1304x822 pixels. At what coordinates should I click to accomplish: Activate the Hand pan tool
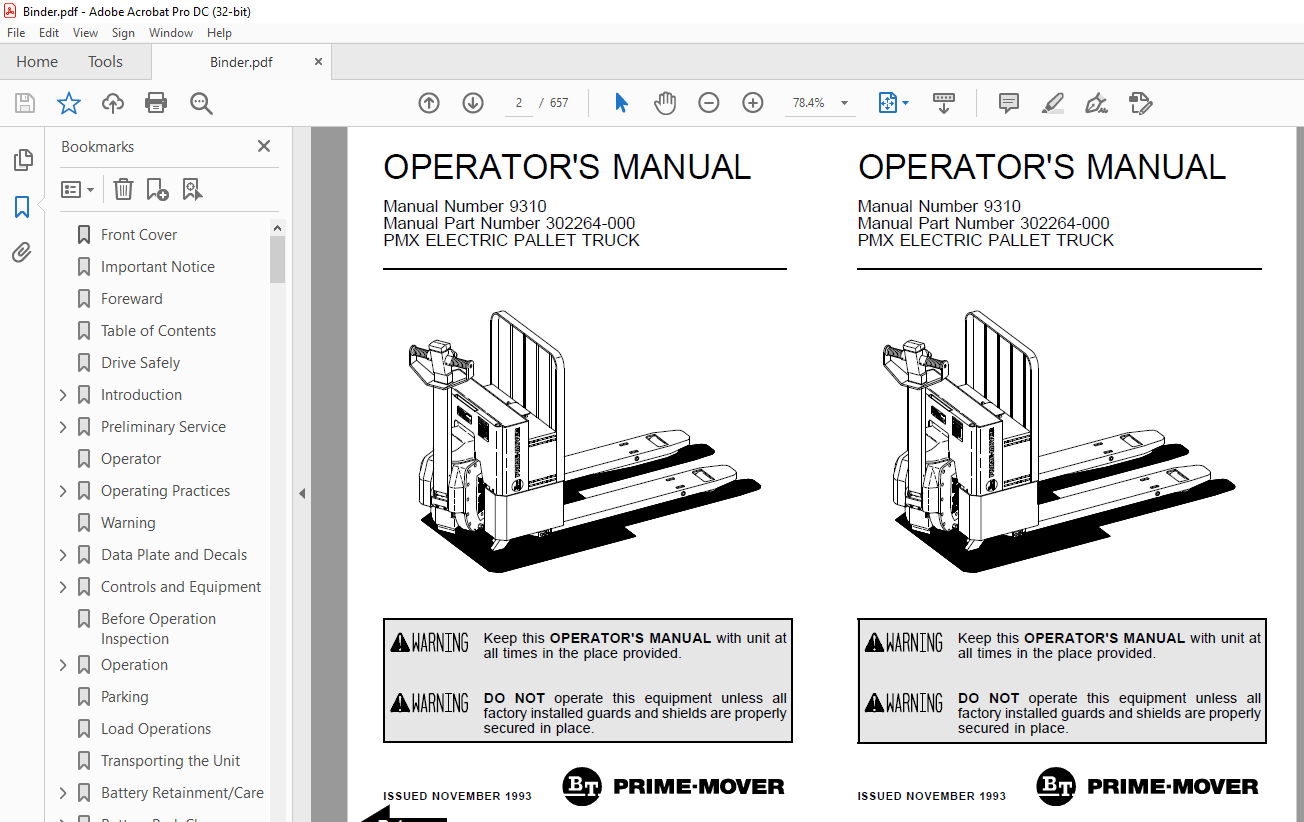[665, 103]
